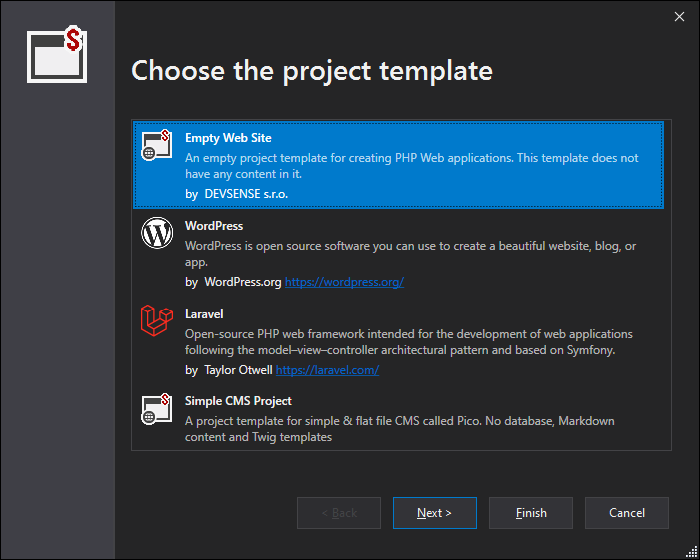Screen dimensions: 700x560
Task: Click the 'Choose the project template' heading
Action: [312, 71]
